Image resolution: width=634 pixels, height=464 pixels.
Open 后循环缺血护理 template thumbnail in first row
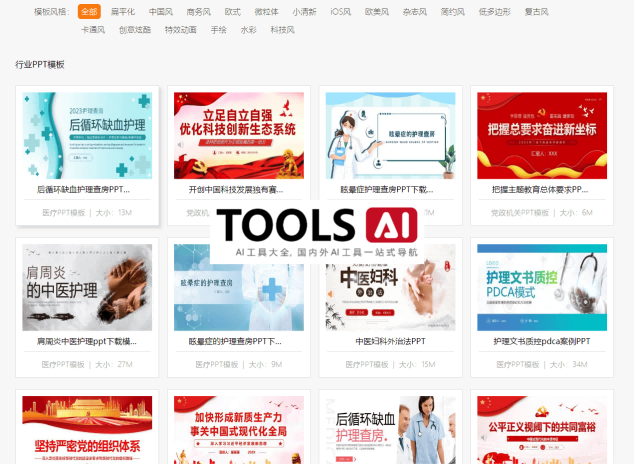[86, 135]
